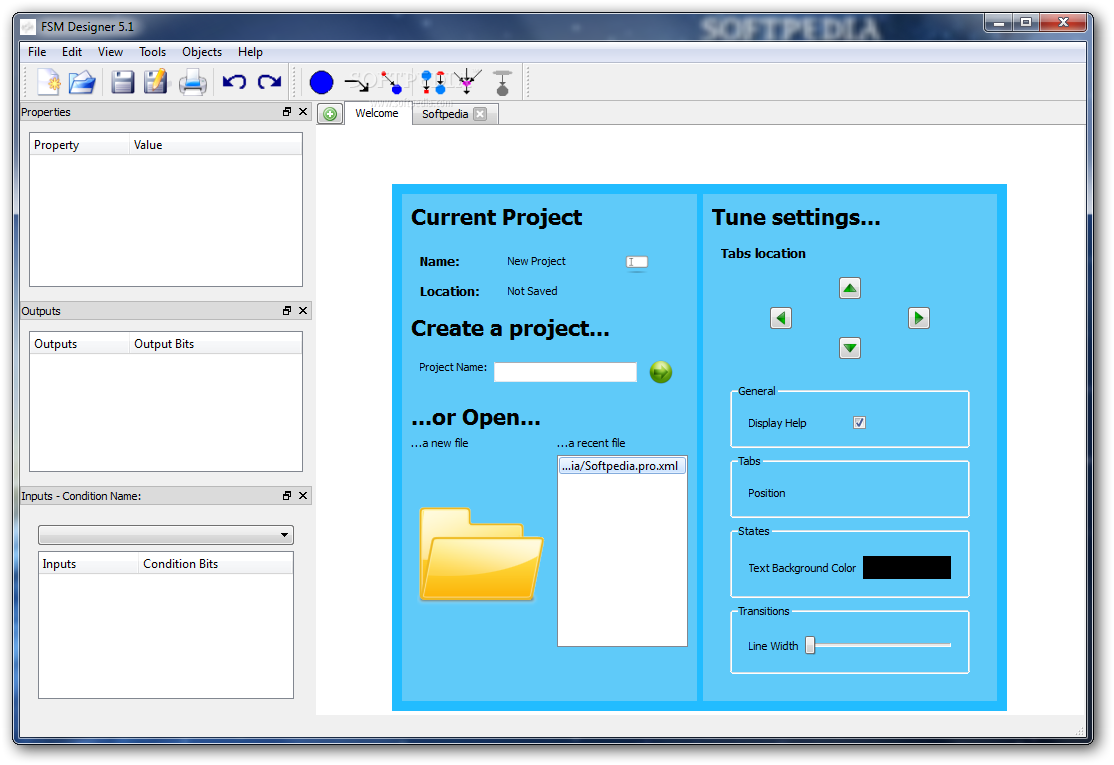Open the Tools menu

click(x=152, y=52)
